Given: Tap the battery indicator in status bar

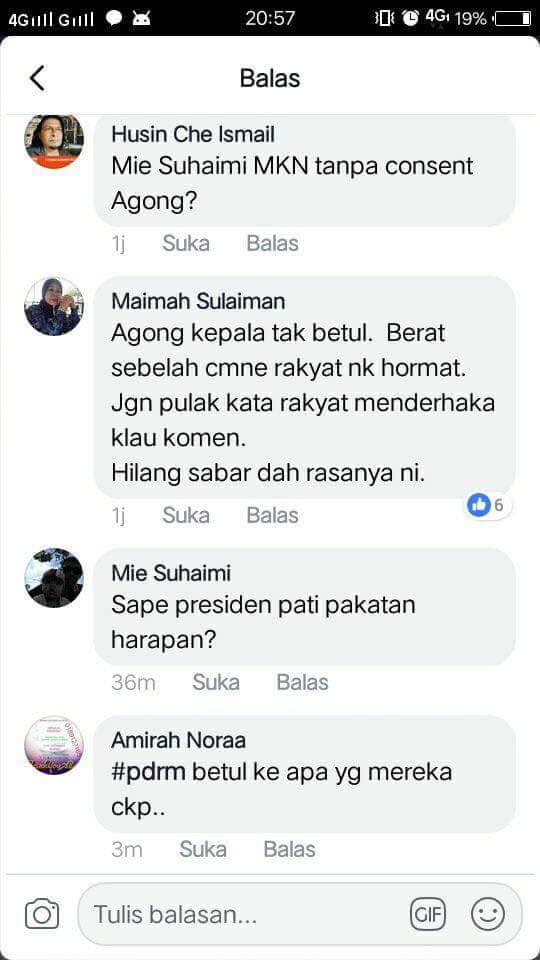Looking at the screenshot, I should (513, 19).
